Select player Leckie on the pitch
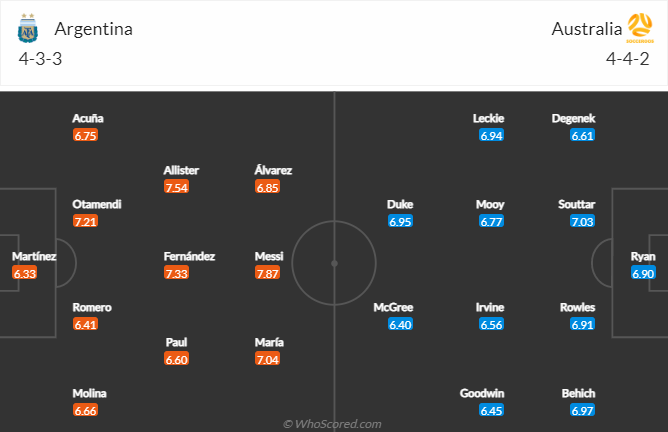Viewport: 668px width, 432px height. [x=489, y=118]
